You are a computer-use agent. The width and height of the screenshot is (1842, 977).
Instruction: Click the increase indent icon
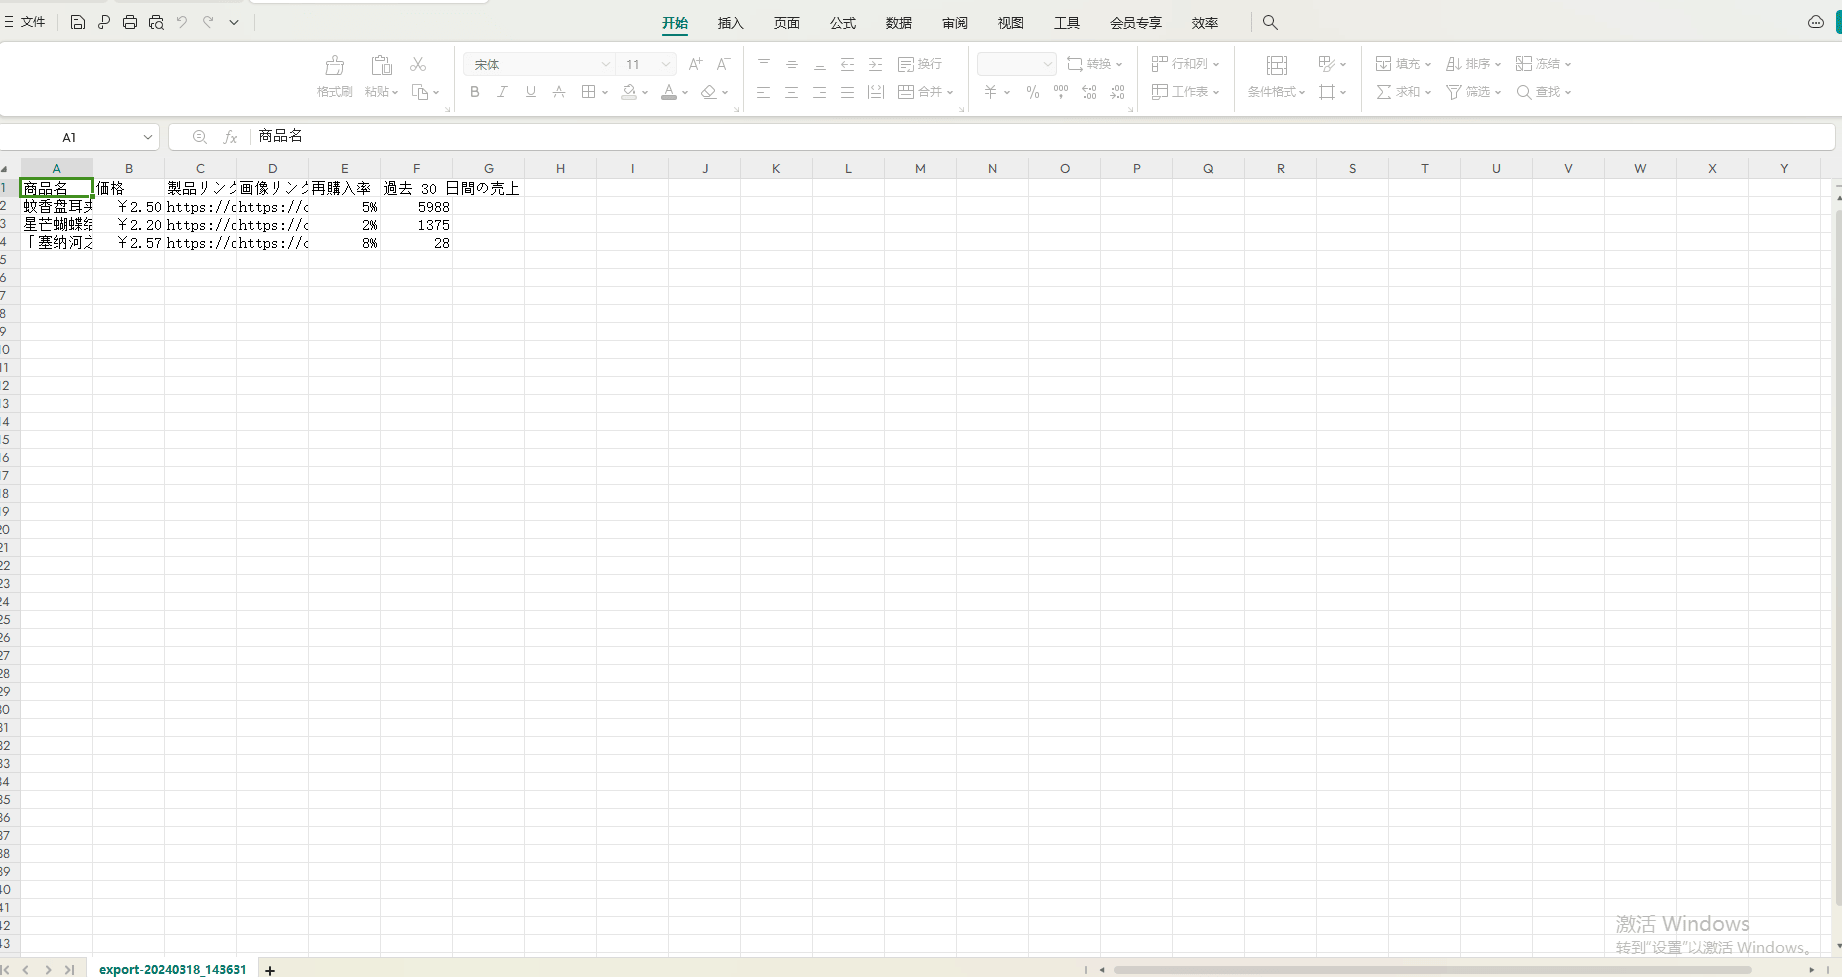point(876,64)
